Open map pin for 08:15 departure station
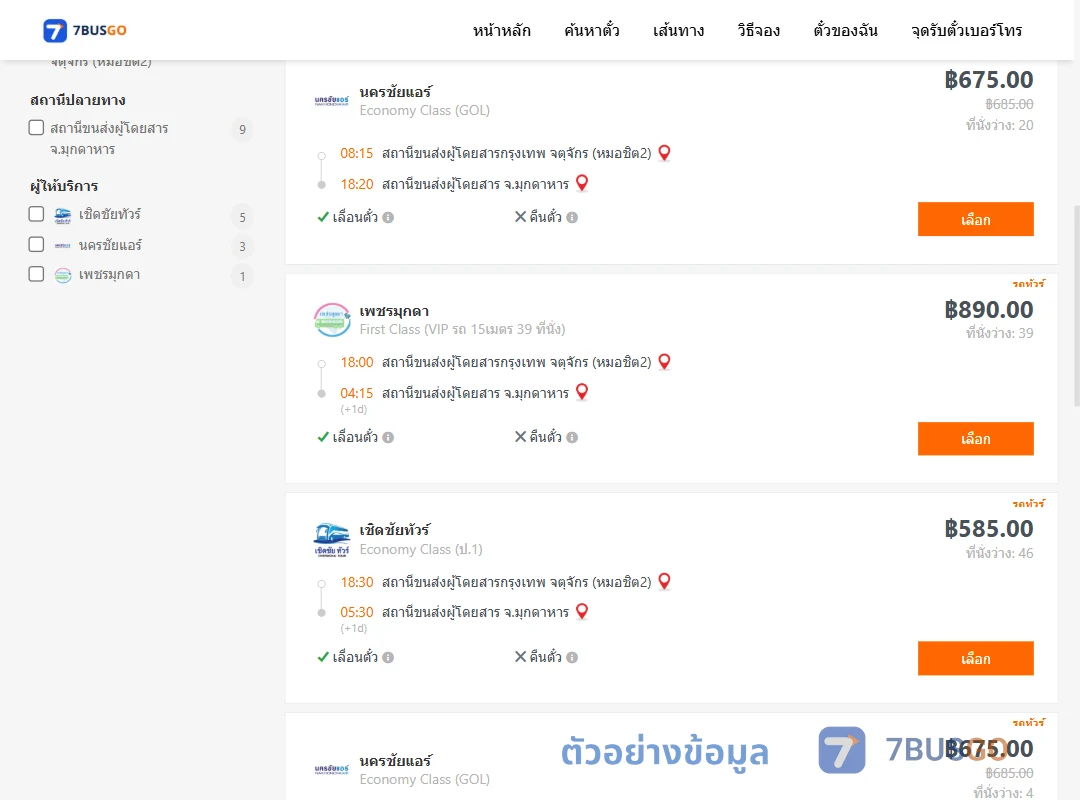 [664, 153]
